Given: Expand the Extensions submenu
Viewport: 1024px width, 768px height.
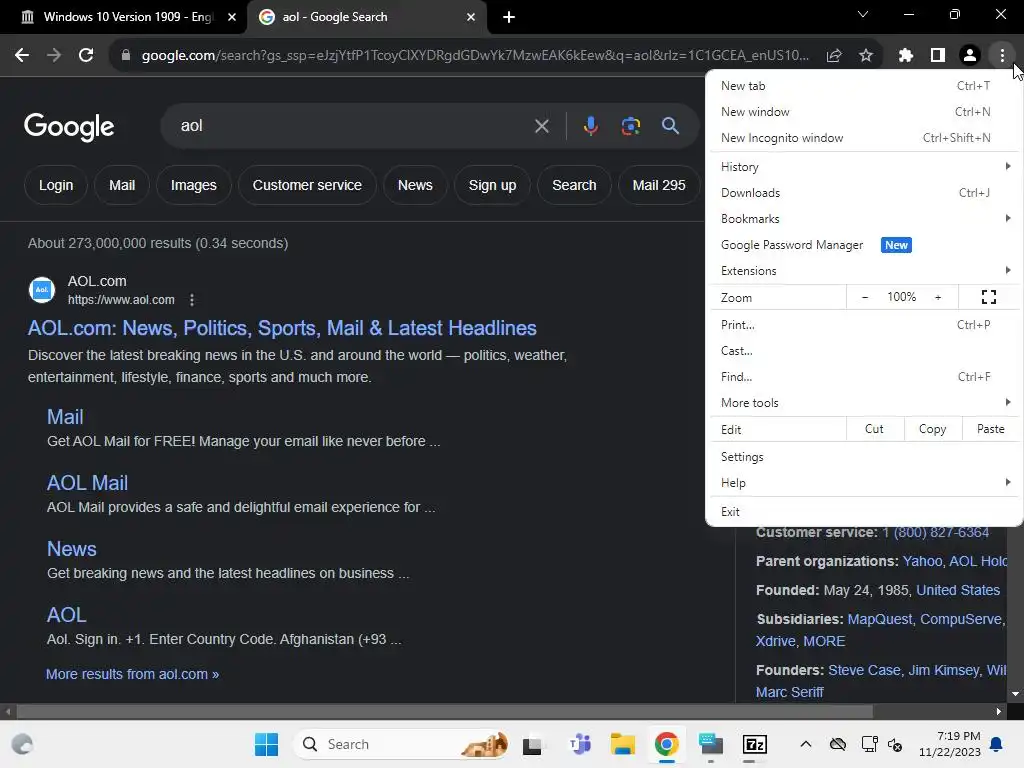Looking at the screenshot, I should pos(865,270).
